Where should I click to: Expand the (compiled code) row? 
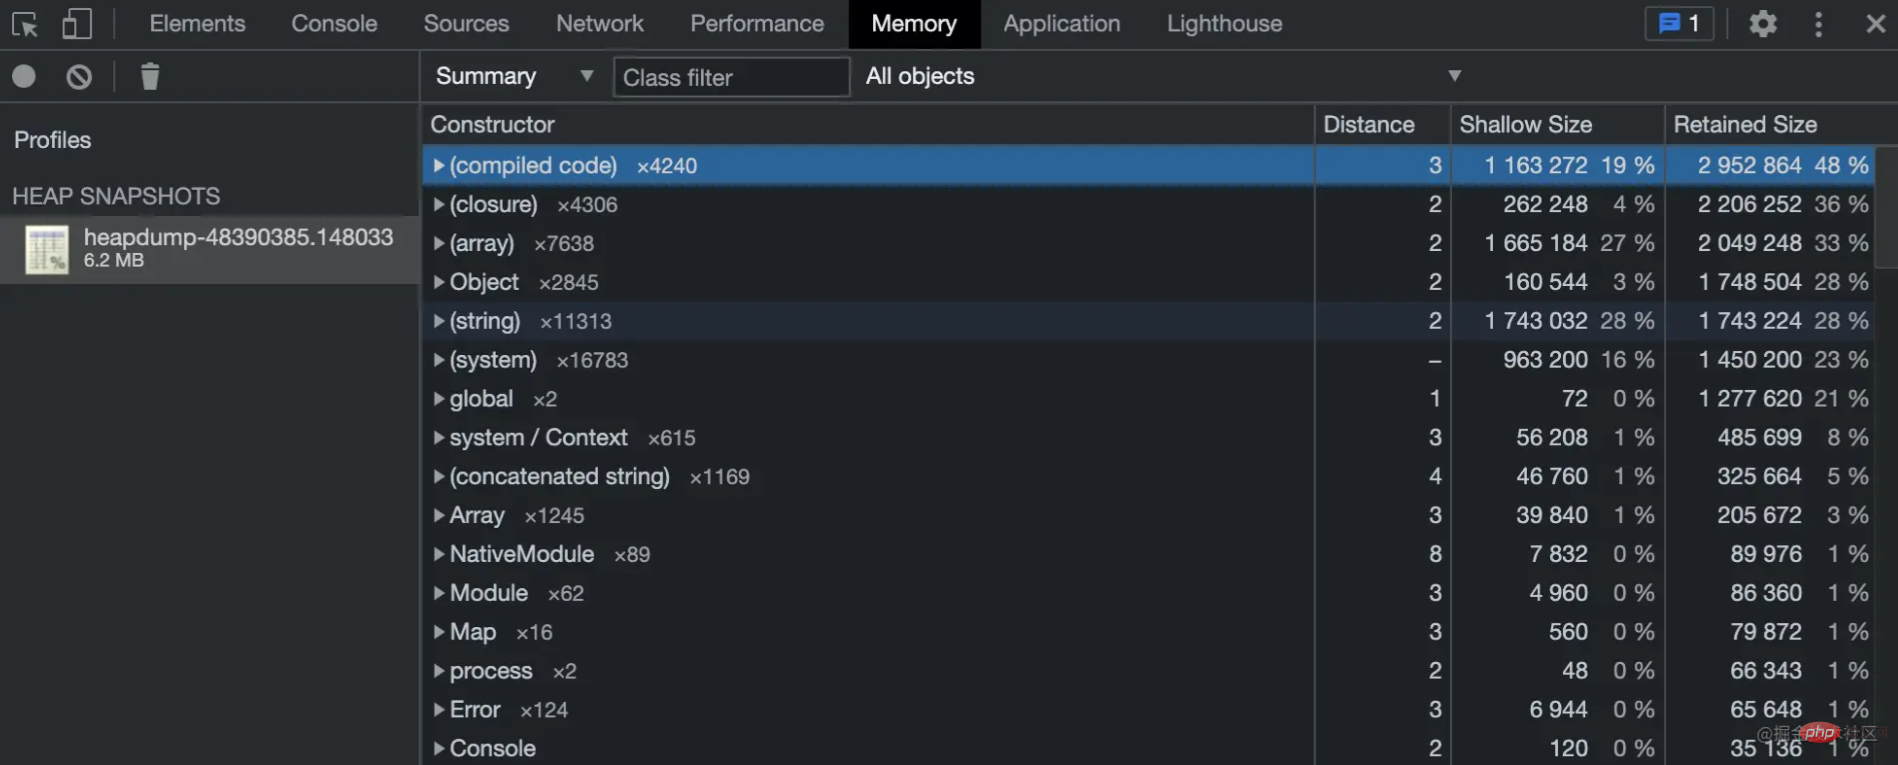point(438,165)
